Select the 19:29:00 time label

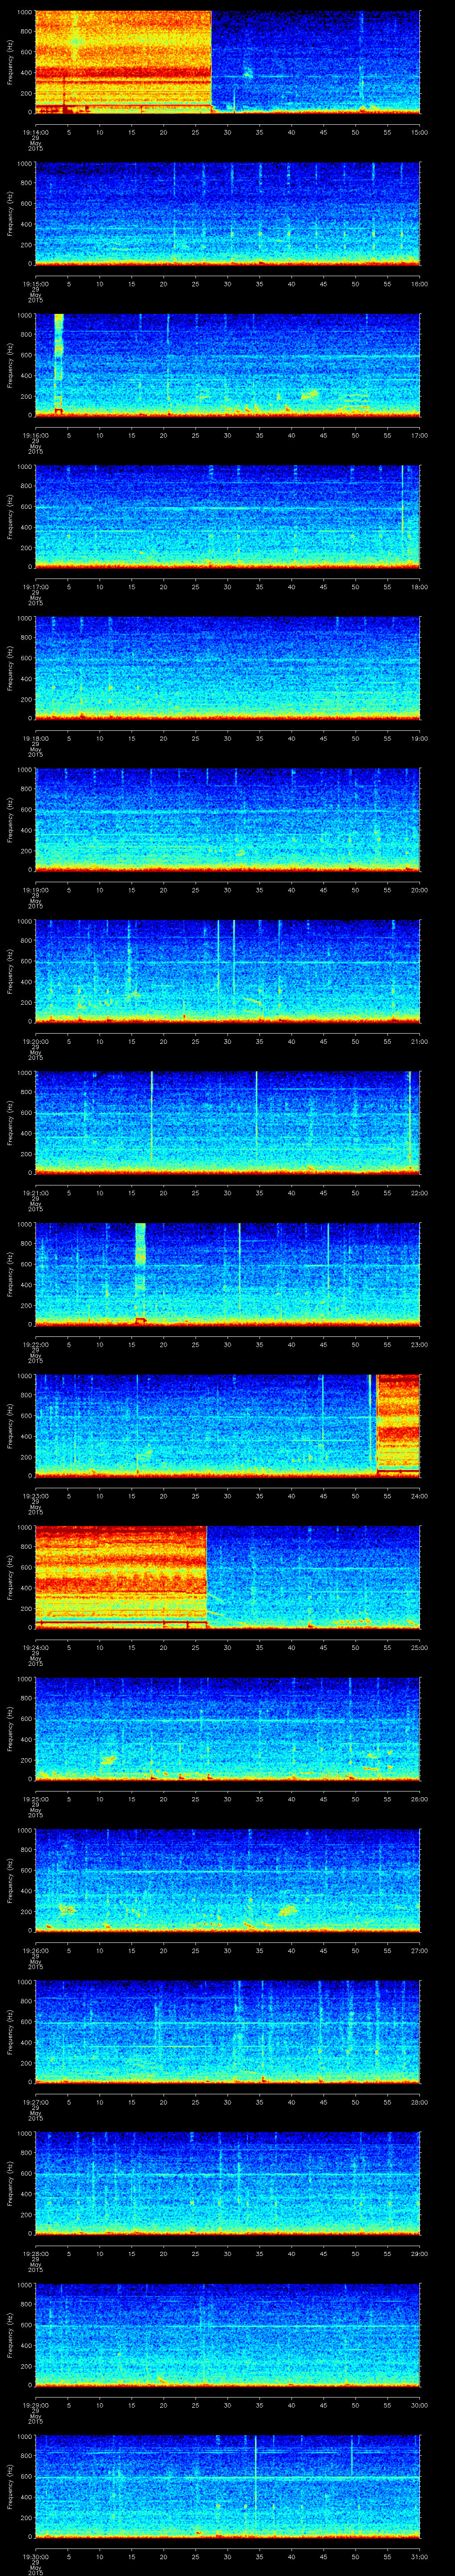click(35, 2405)
